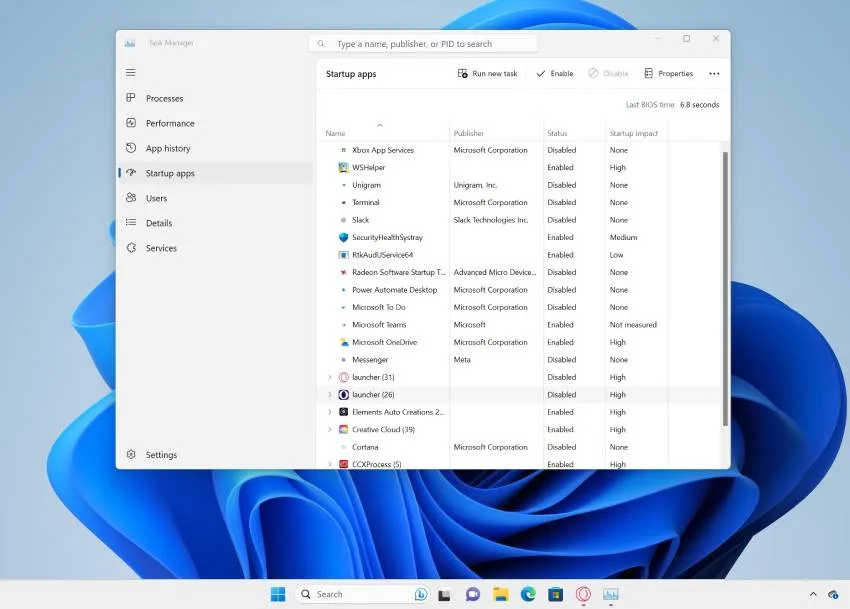
Task: Click the Performance sidebar icon
Action: pos(131,123)
